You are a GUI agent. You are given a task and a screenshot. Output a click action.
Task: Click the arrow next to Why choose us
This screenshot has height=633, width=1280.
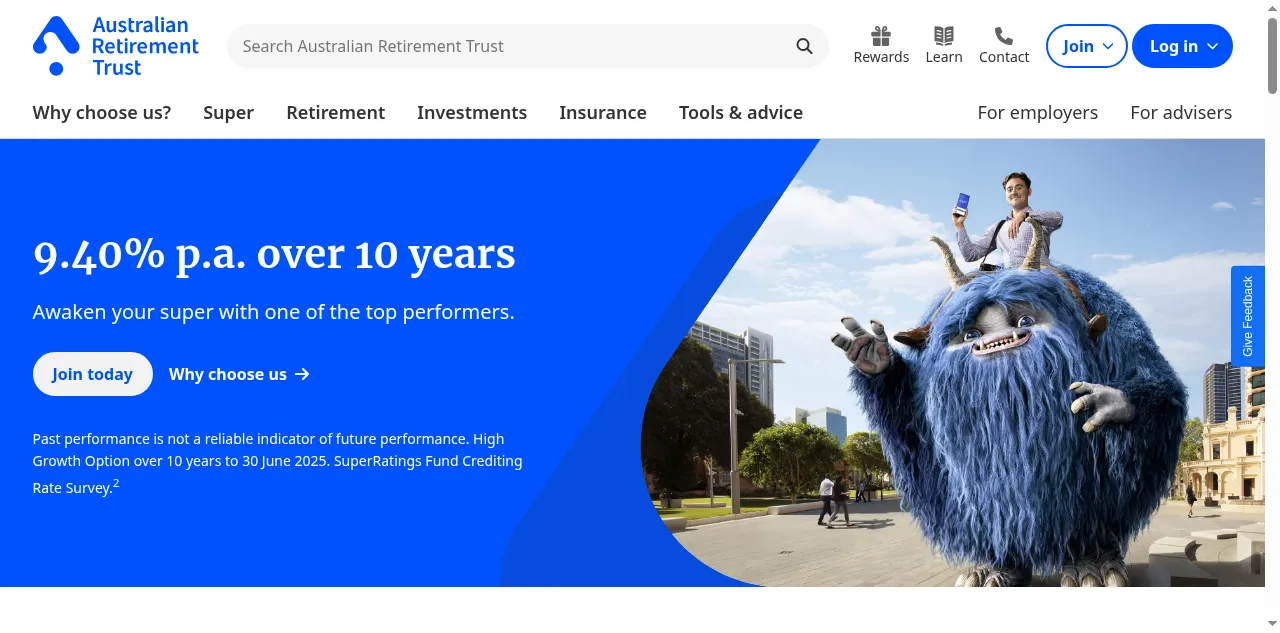point(302,374)
